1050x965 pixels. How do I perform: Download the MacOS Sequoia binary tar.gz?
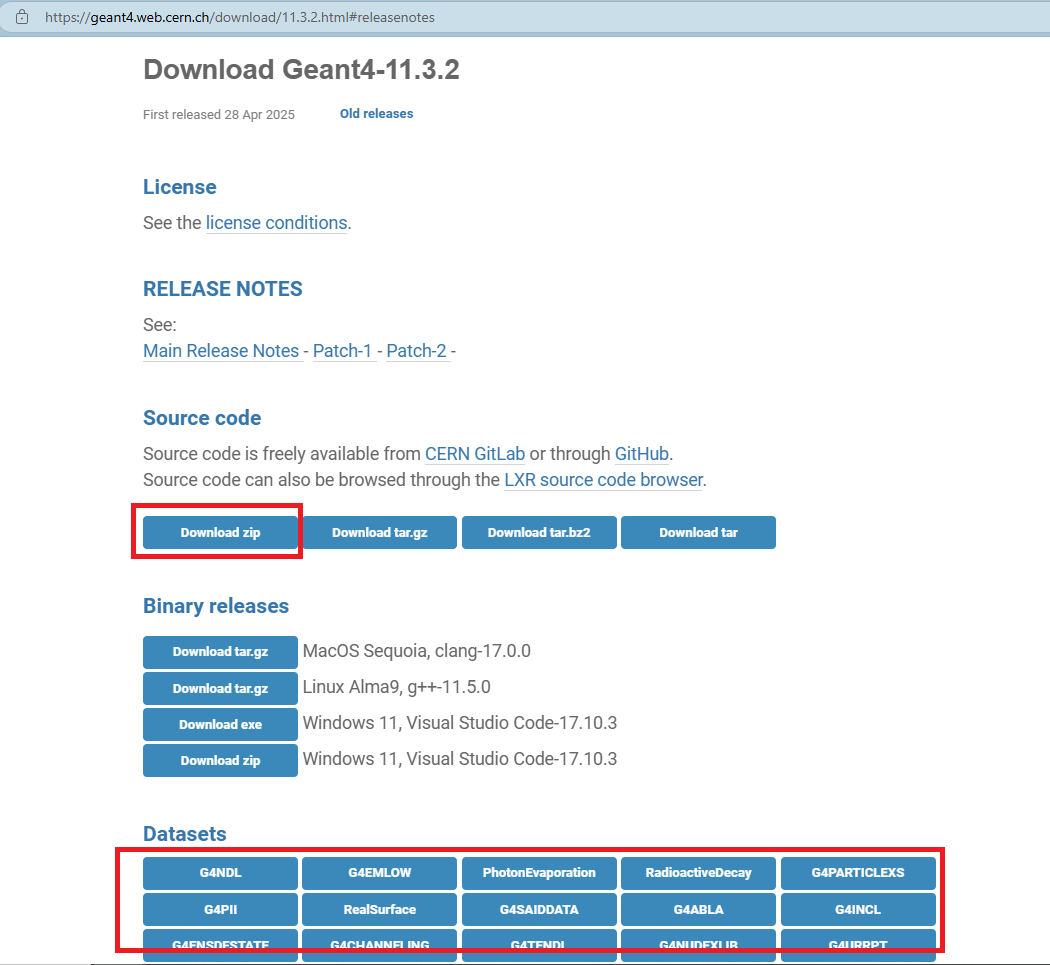220,652
